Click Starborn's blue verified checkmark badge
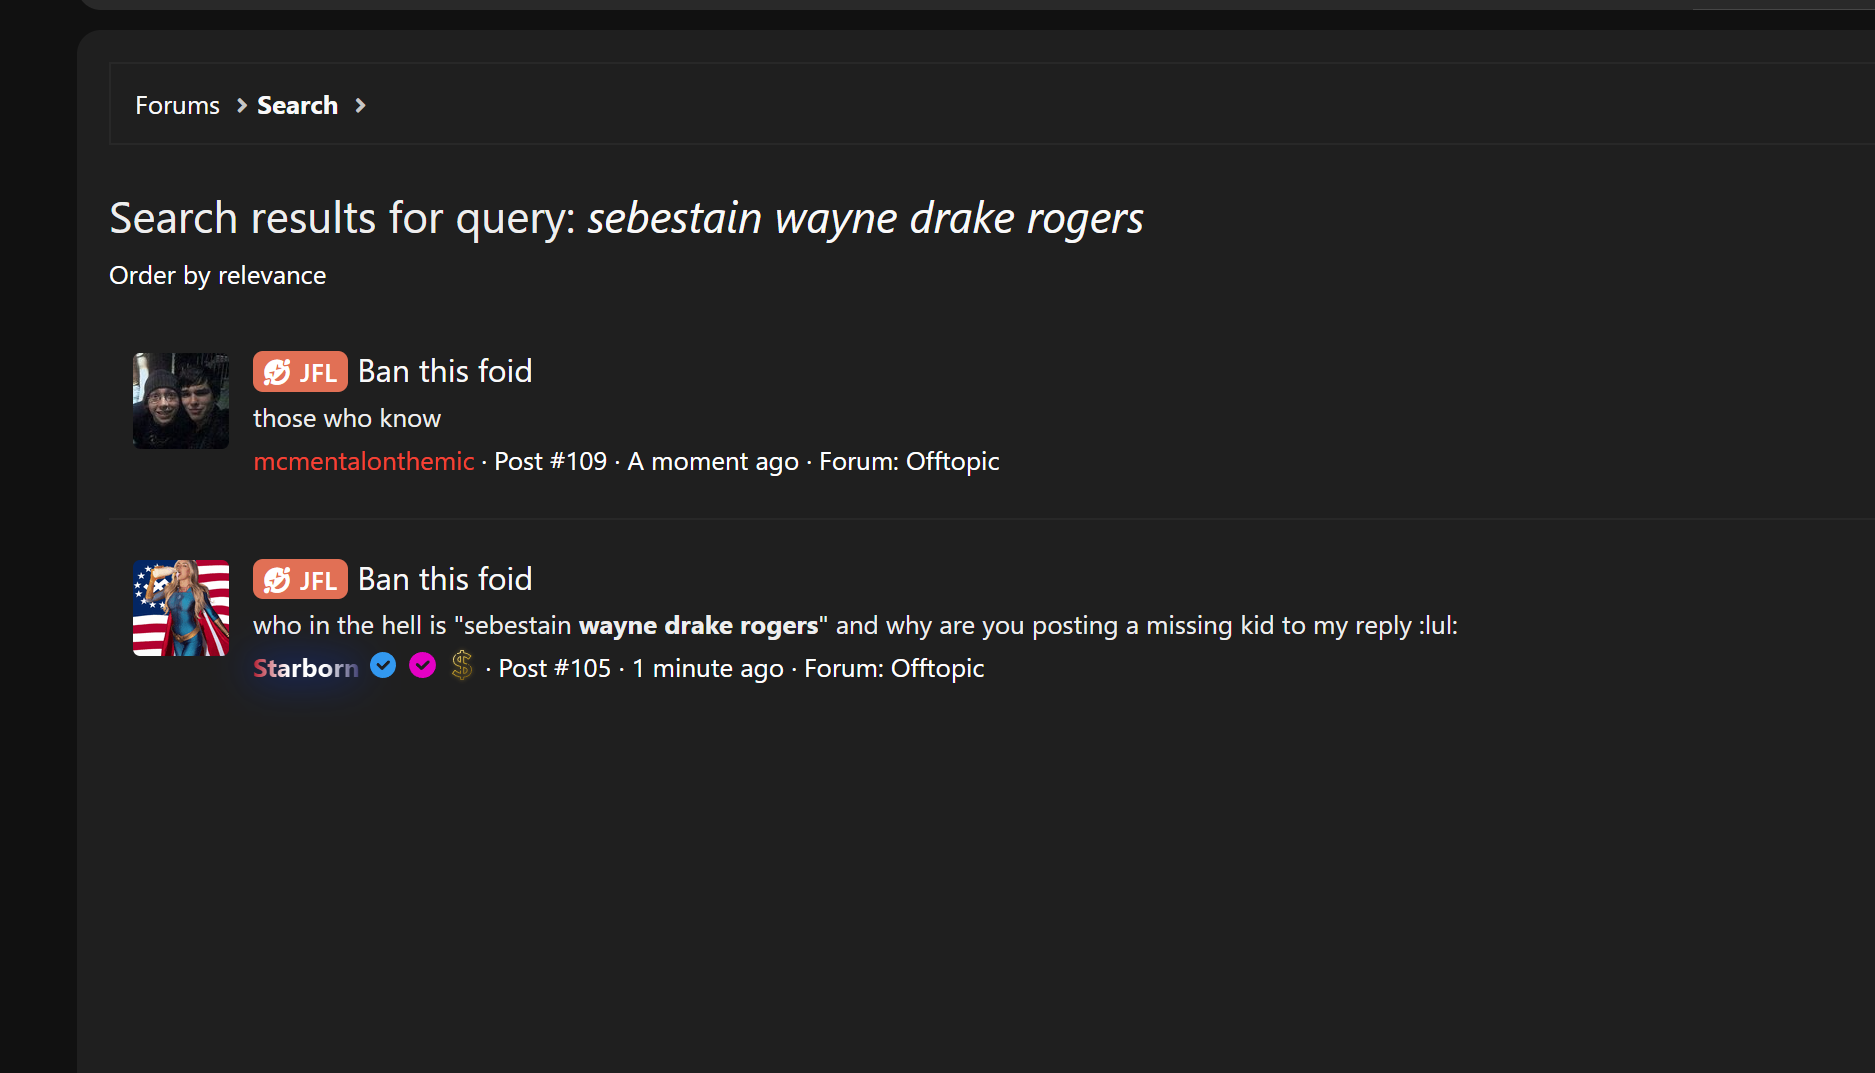This screenshot has width=1875, height=1073. [x=383, y=666]
